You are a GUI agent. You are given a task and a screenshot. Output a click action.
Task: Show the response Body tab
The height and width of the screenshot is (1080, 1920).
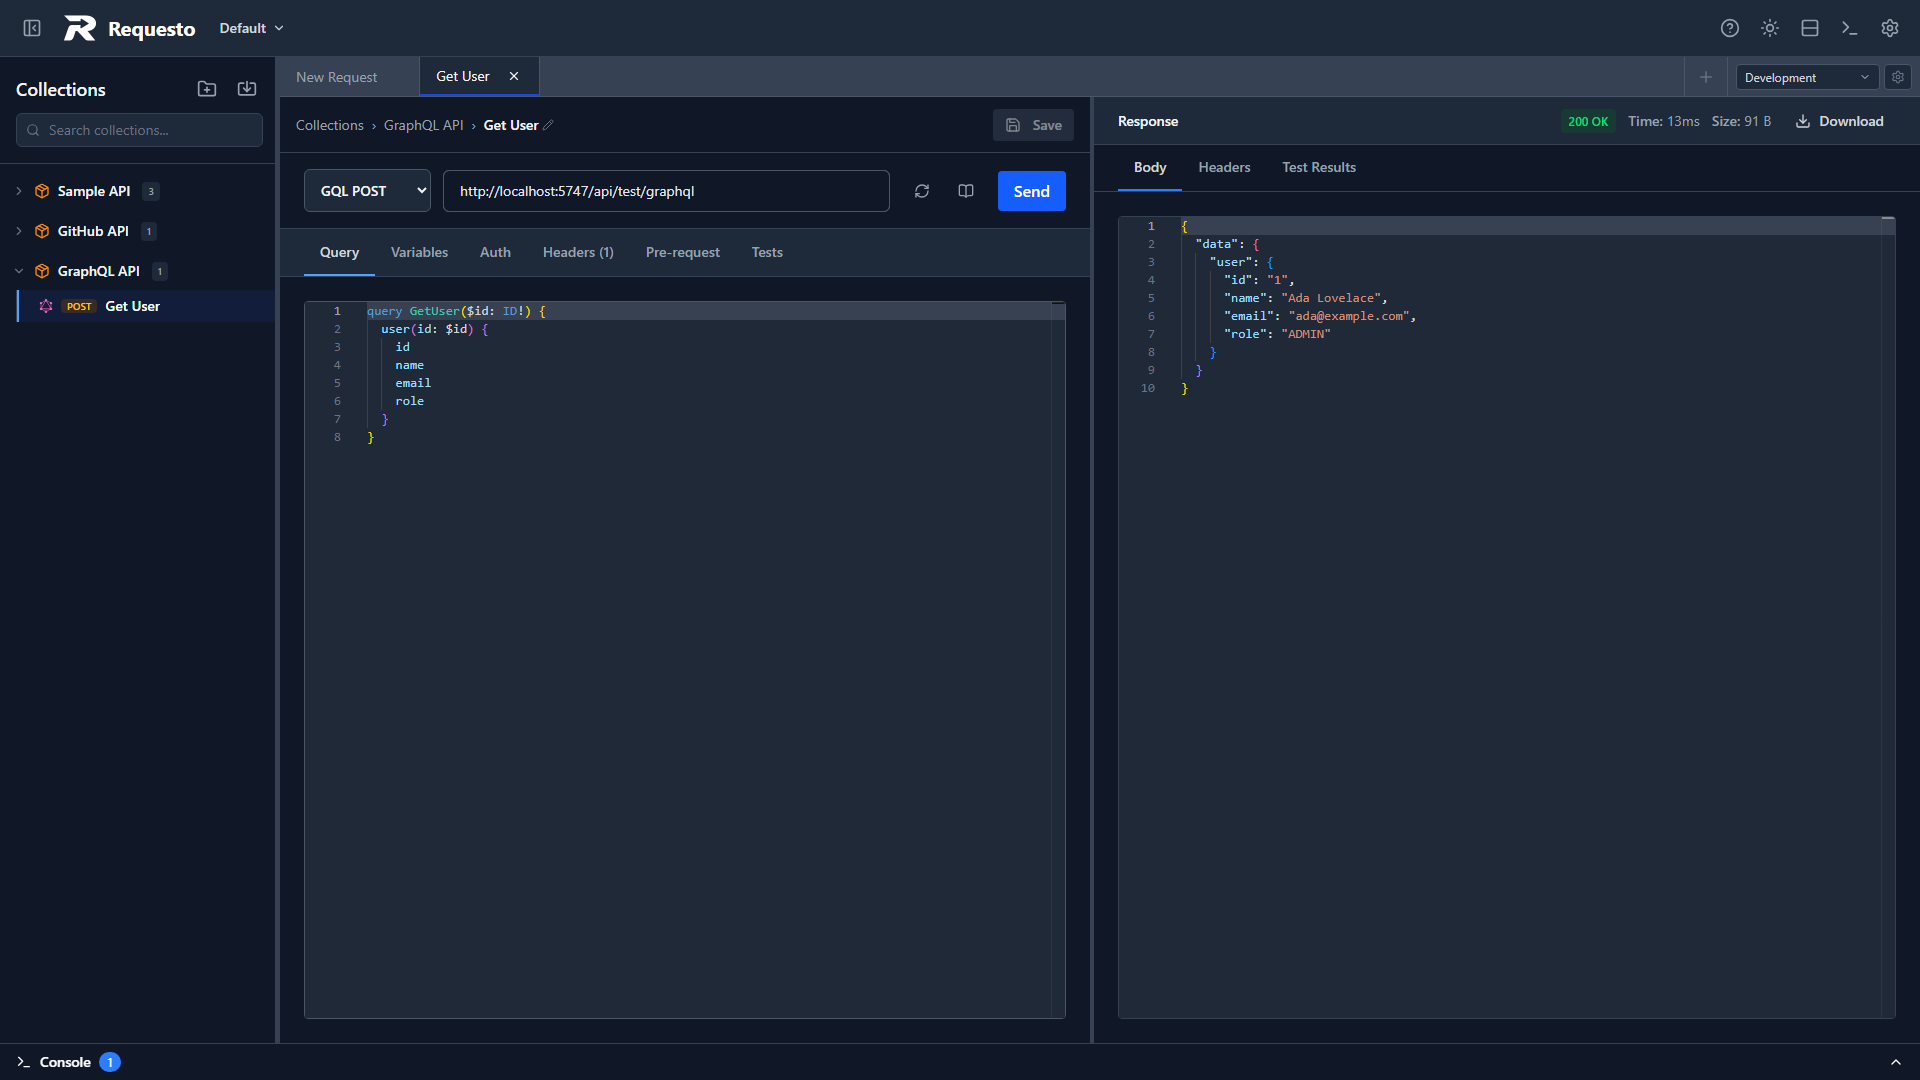[1150, 167]
